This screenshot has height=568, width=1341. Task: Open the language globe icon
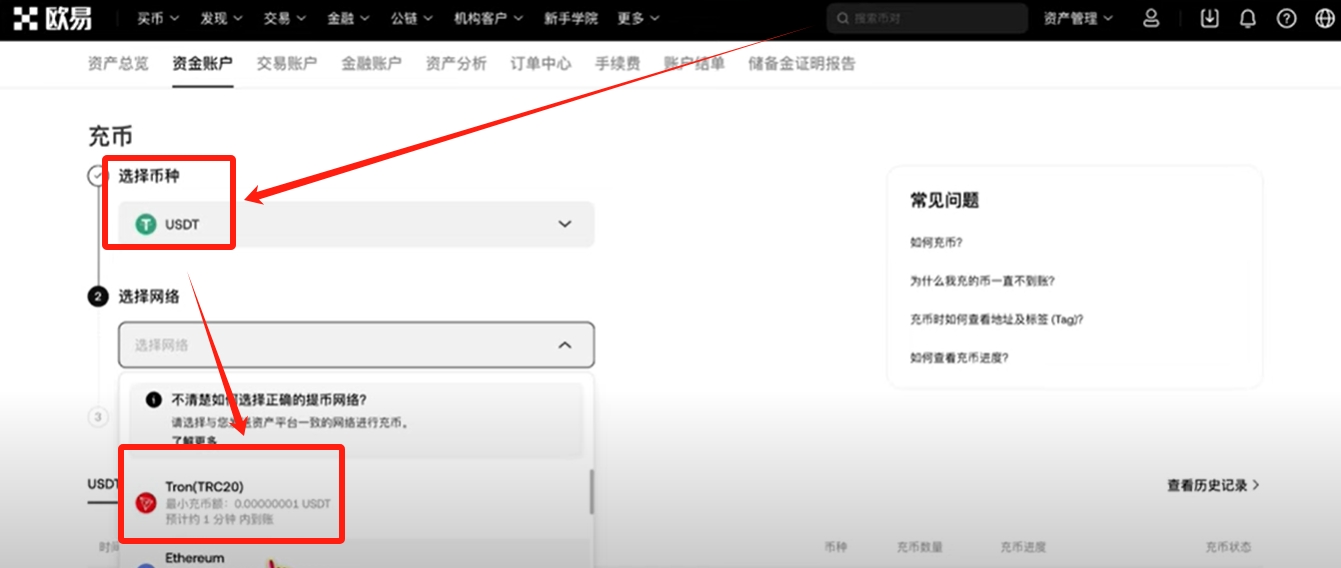click(1324, 19)
